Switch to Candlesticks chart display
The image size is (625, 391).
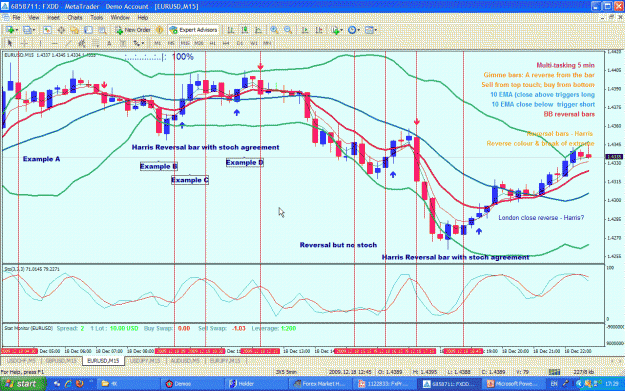coord(245,30)
